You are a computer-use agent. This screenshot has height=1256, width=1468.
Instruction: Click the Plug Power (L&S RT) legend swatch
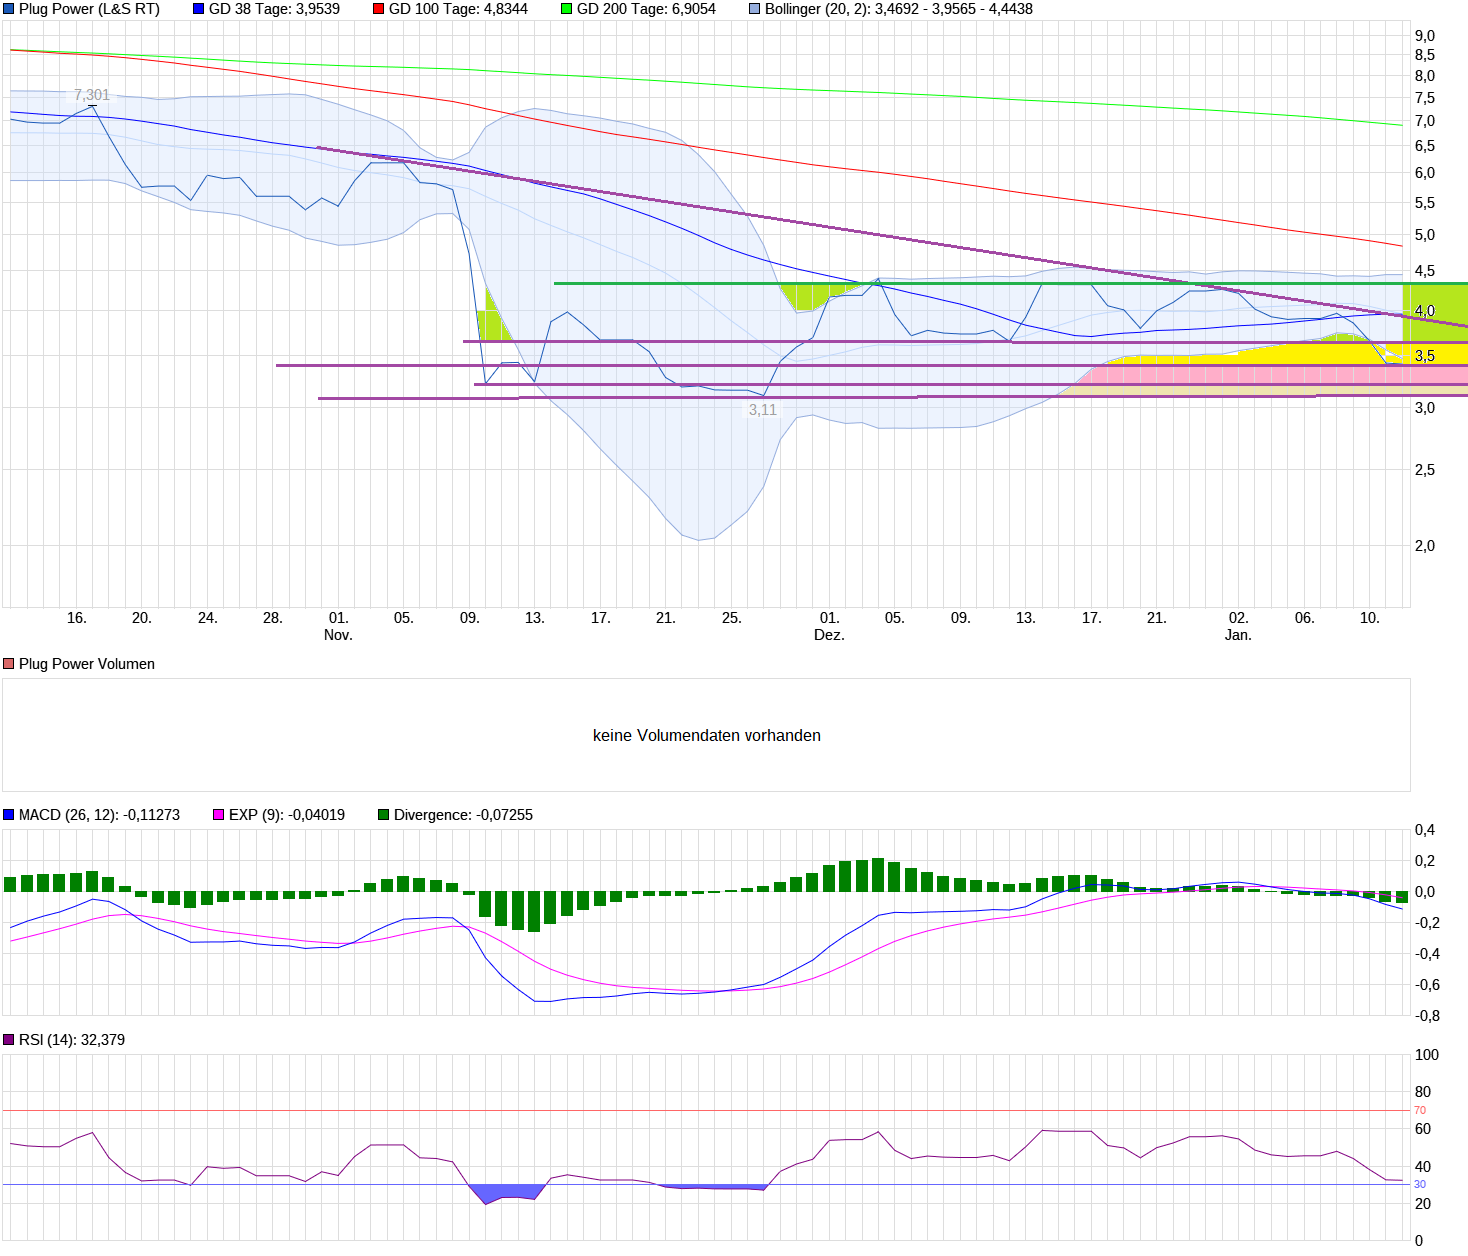click(9, 9)
